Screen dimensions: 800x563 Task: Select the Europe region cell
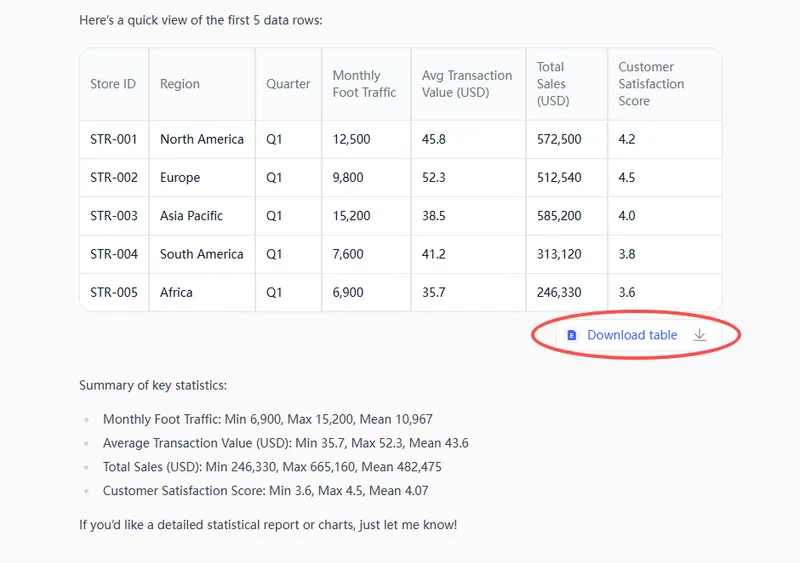click(180, 177)
